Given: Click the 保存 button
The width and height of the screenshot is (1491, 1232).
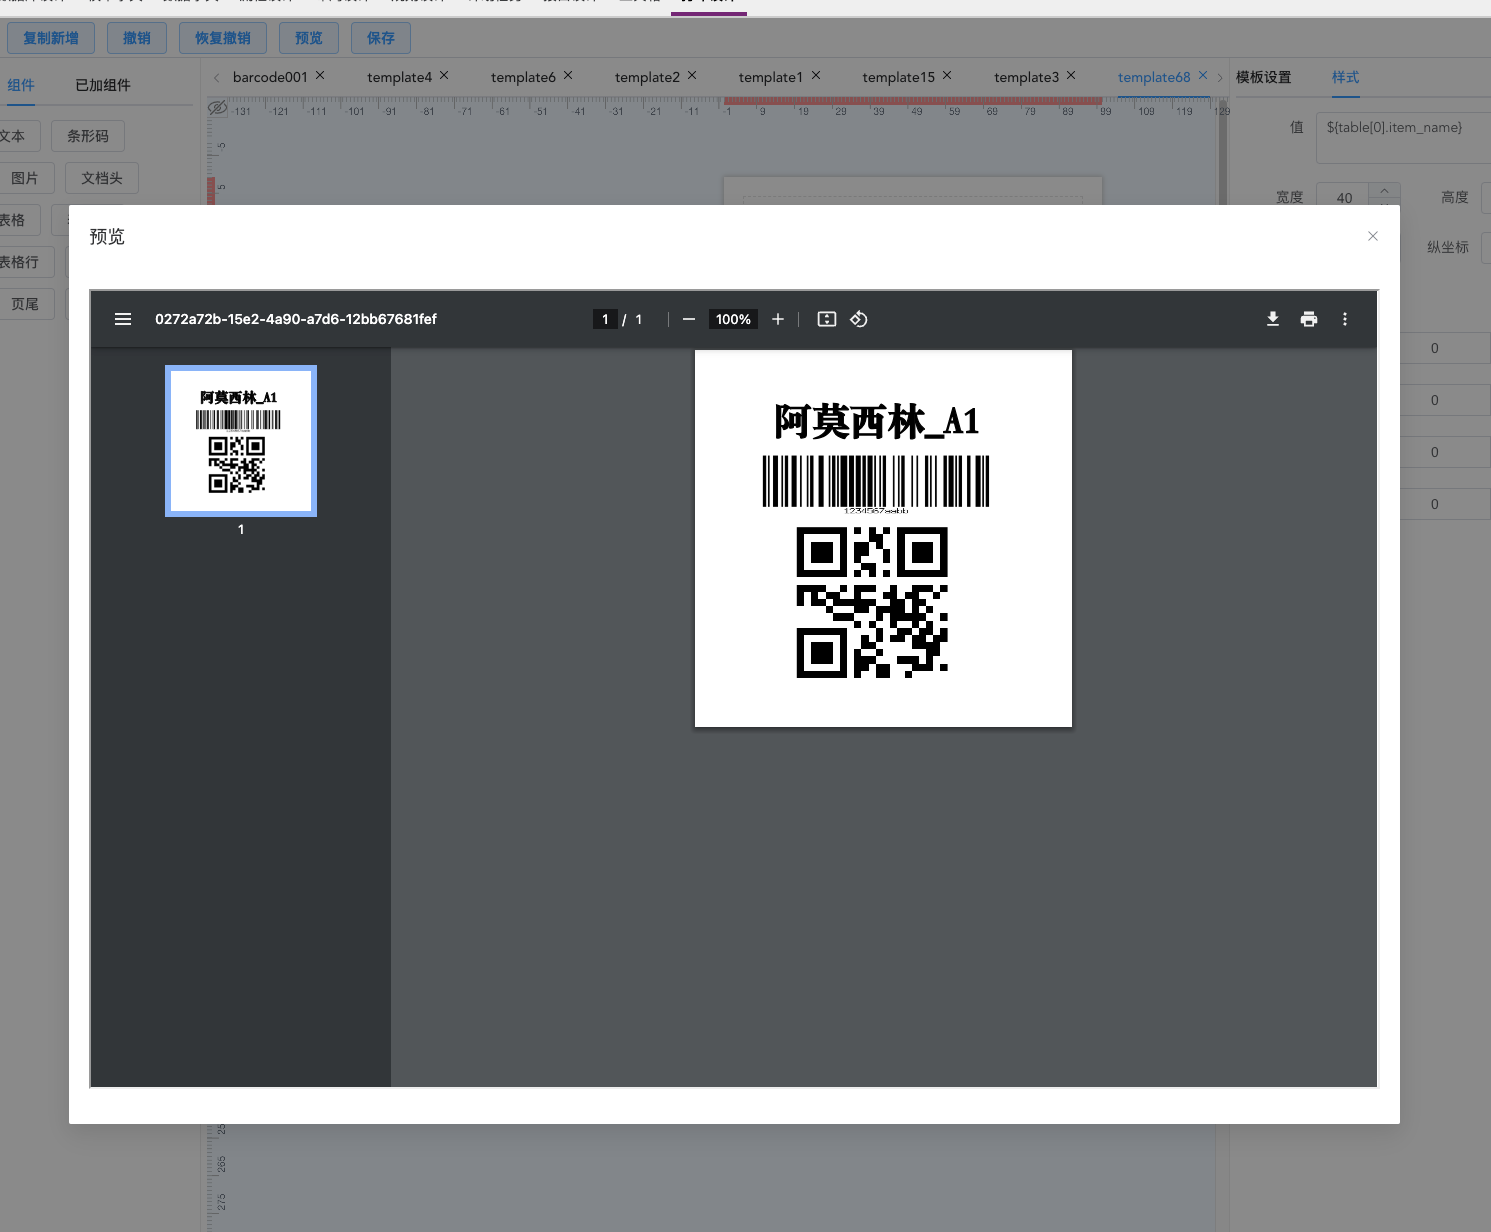Looking at the screenshot, I should pyautogui.click(x=381, y=38).
